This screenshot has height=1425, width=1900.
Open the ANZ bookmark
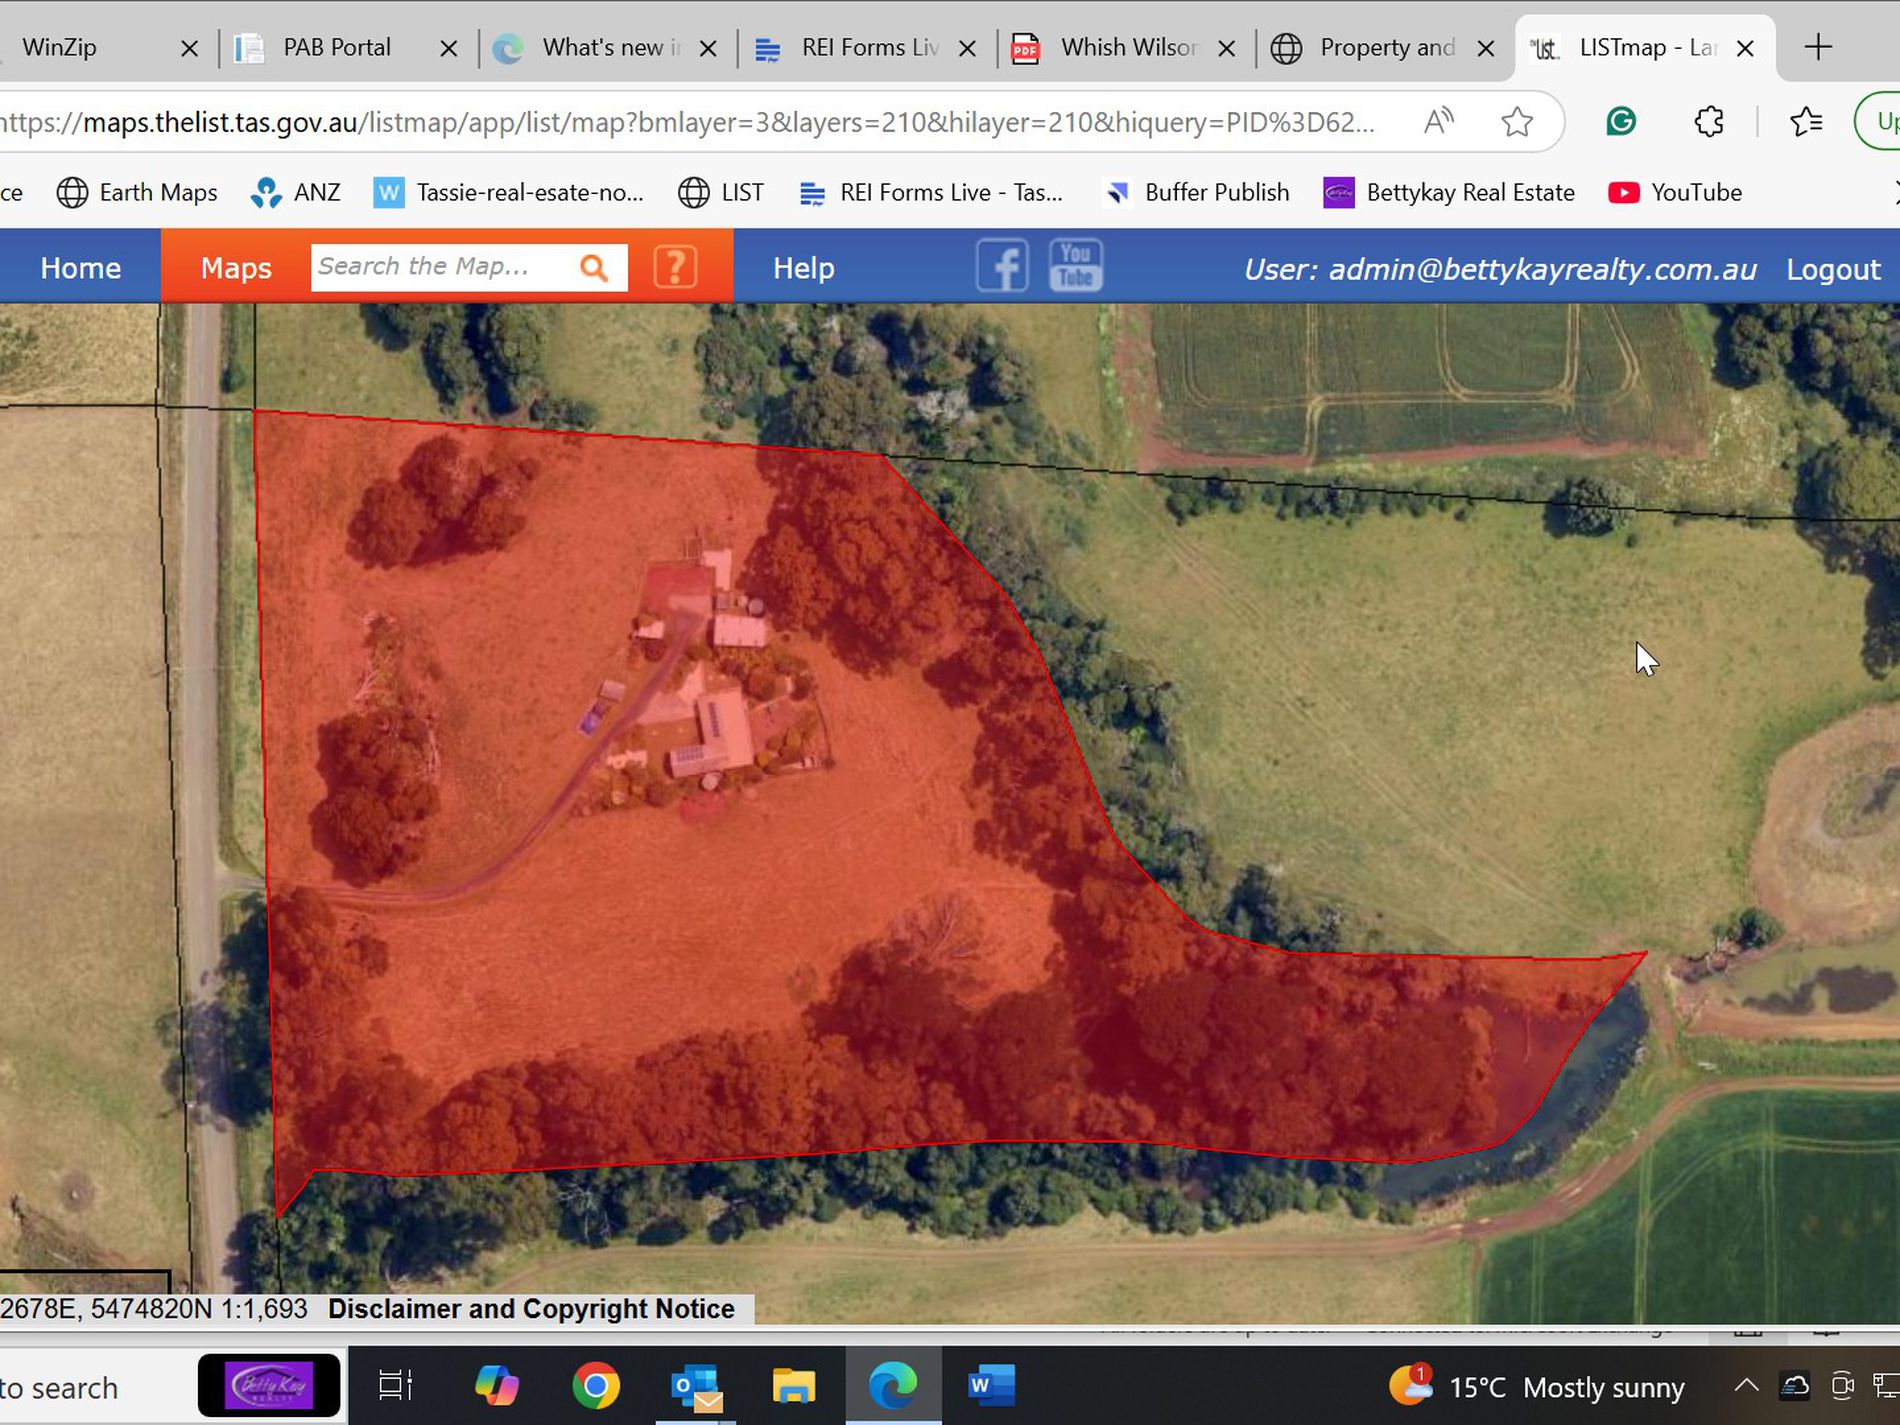(x=295, y=192)
